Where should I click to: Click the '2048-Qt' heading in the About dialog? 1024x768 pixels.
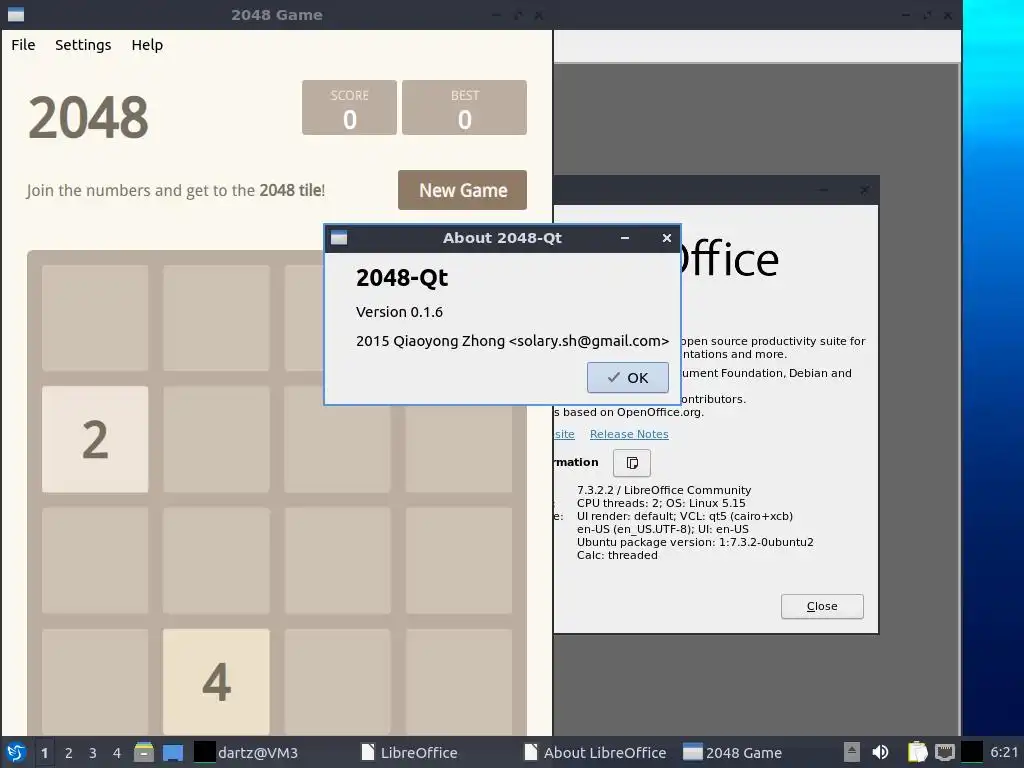402,278
